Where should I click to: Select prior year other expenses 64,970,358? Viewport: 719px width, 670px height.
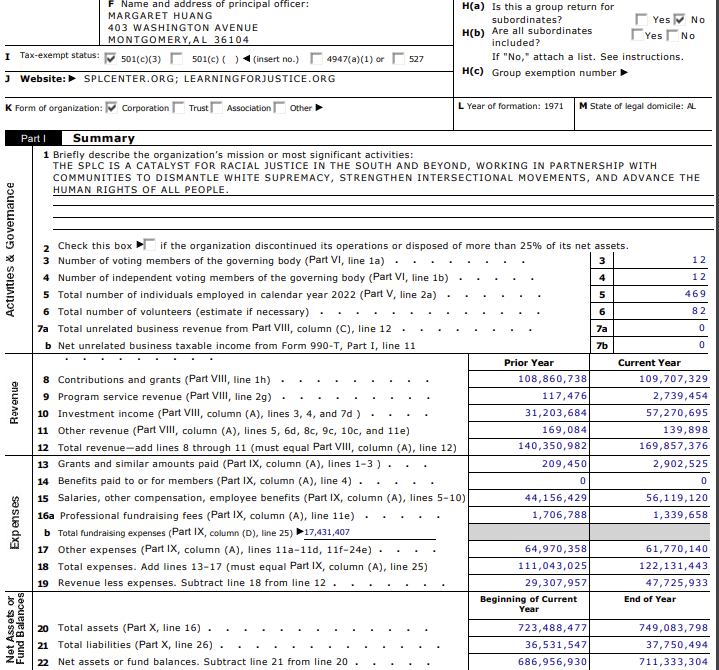click(x=556, y=548)
